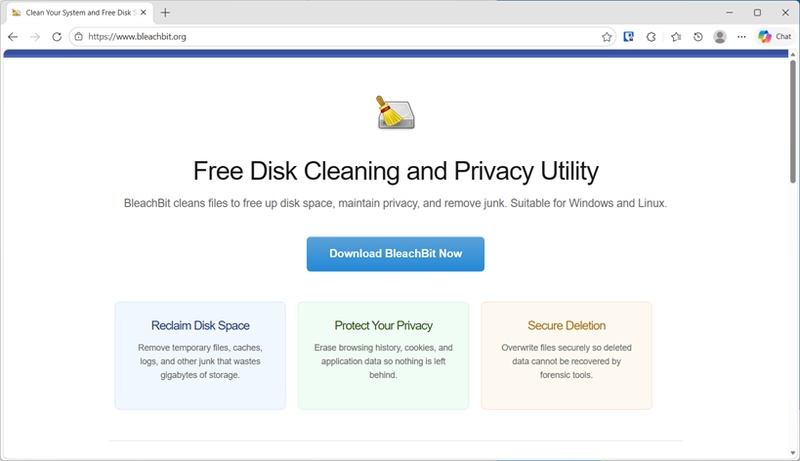Close the Clean Your System tab

(142, 12)
